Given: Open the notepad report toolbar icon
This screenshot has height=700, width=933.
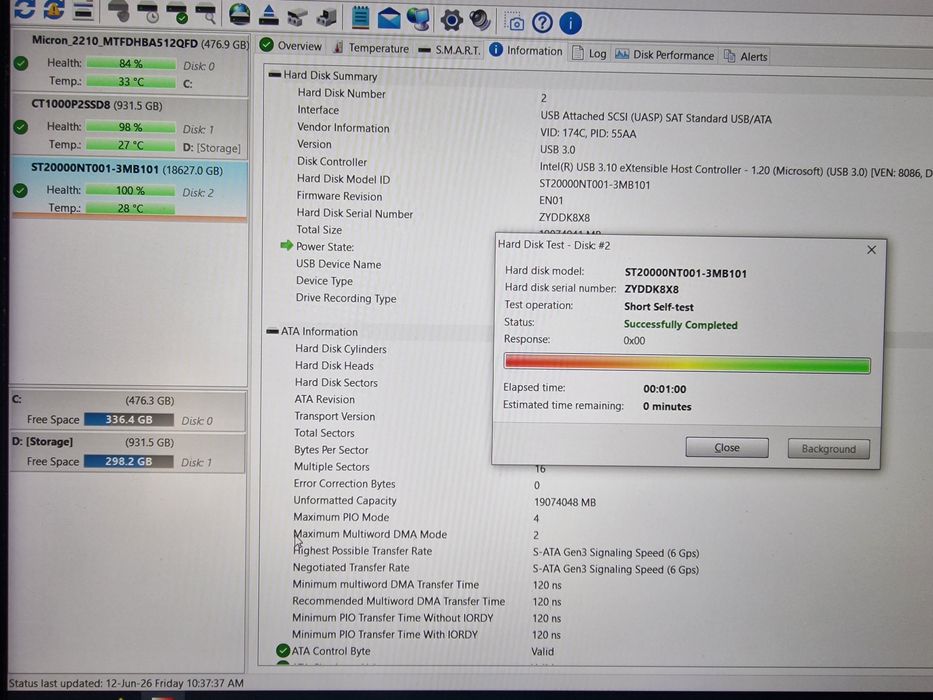Looking at the screenshot, I should click(x=360, y=17).
